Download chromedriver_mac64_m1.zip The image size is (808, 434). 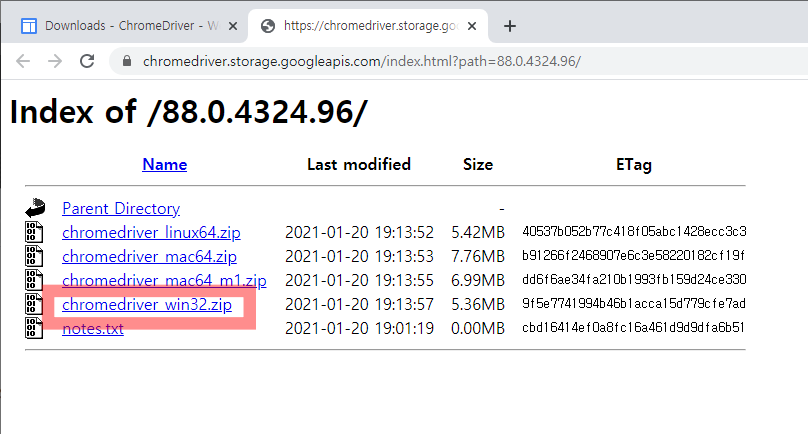pos(164,280)
